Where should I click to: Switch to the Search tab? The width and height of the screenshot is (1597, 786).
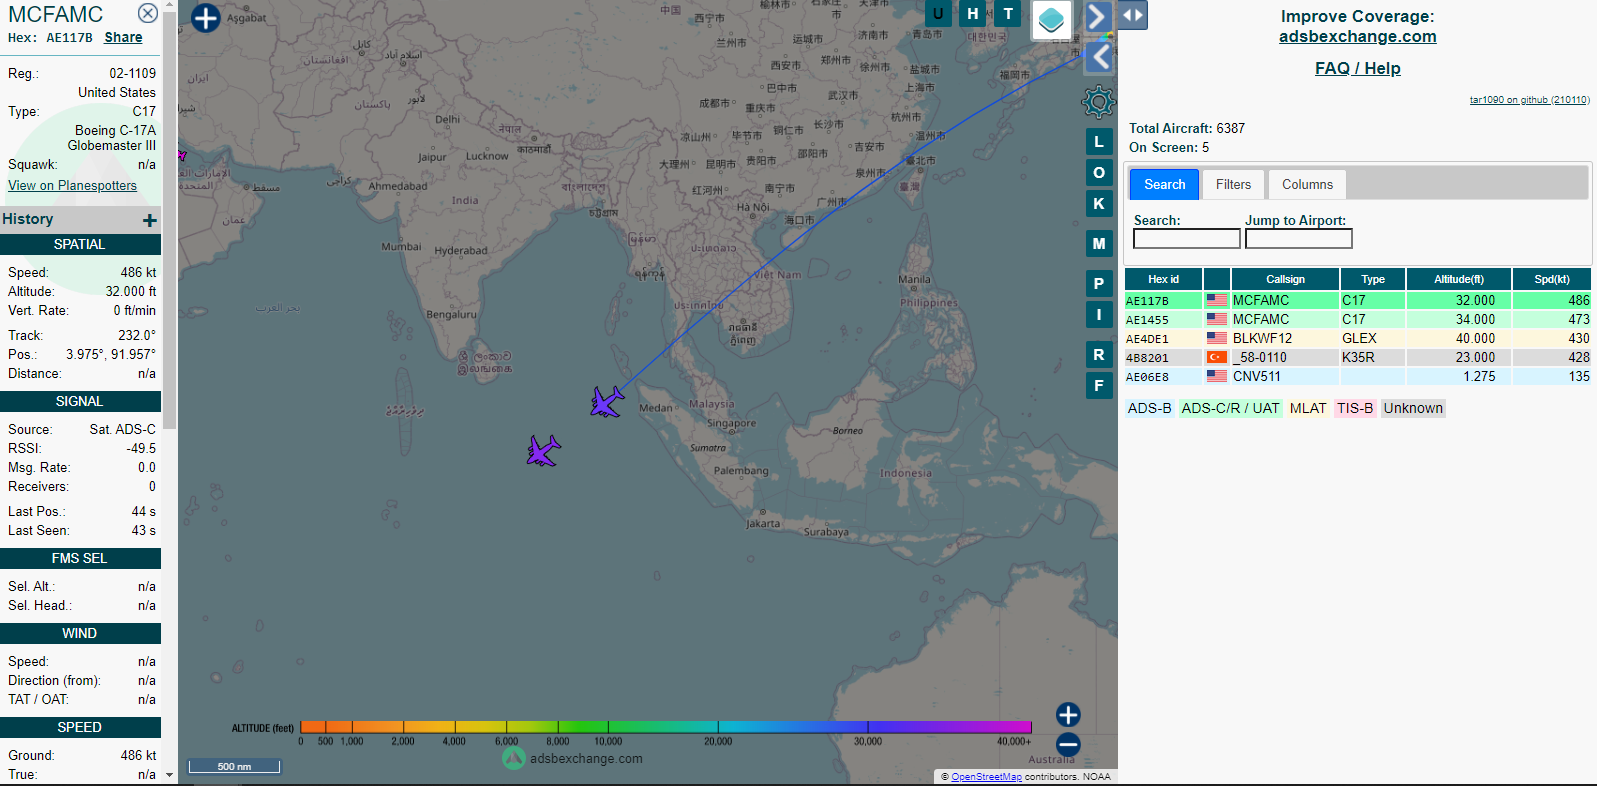[x=1165, y=184]
